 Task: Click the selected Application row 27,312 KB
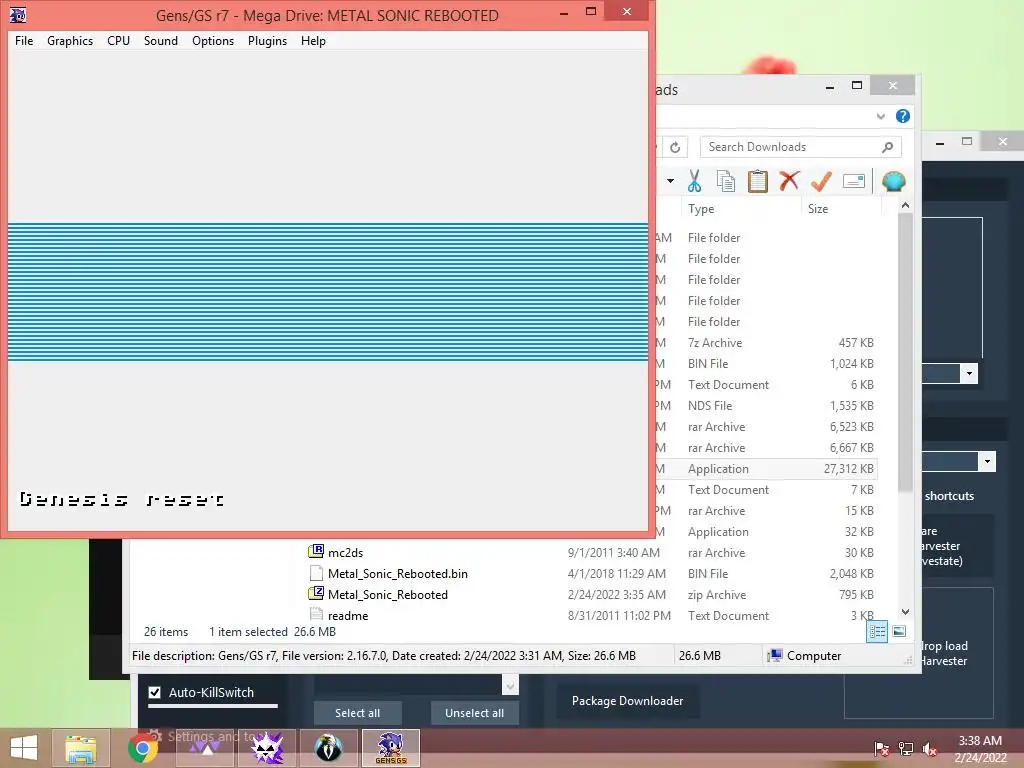pos(766,469)
